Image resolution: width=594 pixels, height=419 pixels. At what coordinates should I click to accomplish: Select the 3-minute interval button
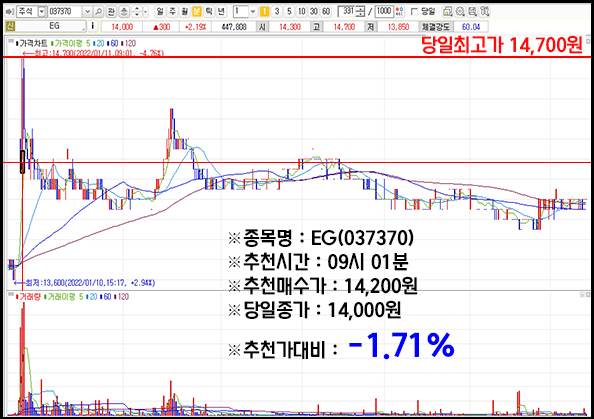[277, 12]
